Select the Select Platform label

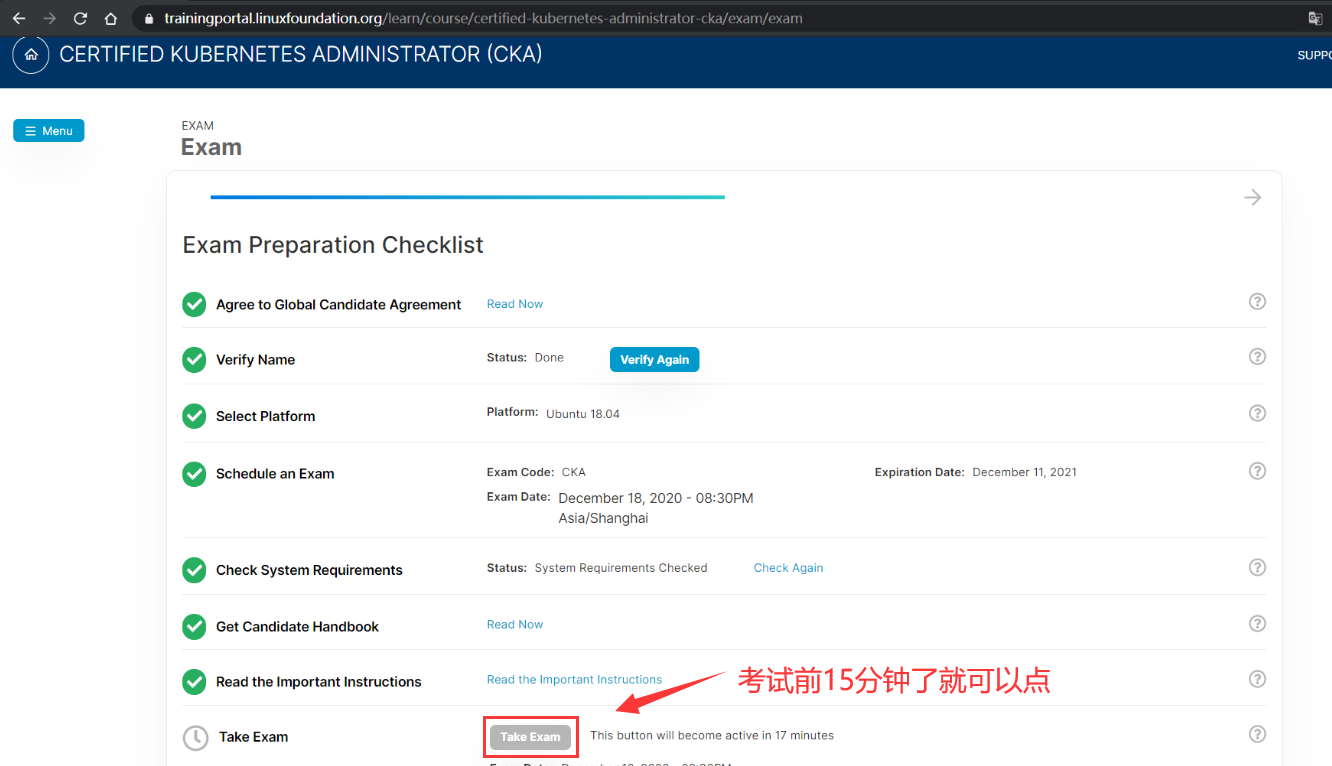[266, 416]
